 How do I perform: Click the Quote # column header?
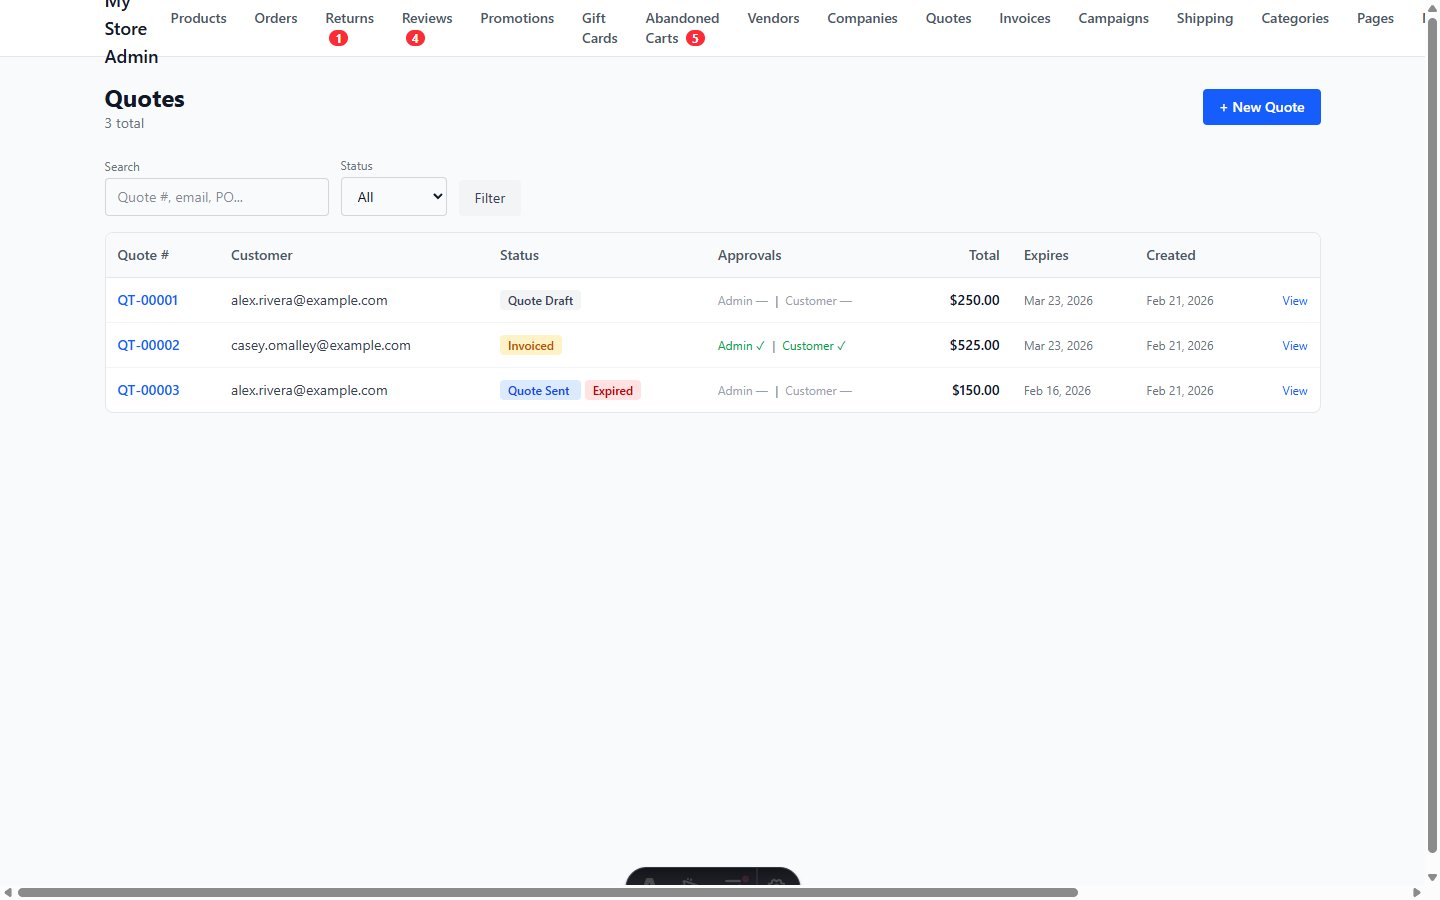143,255
